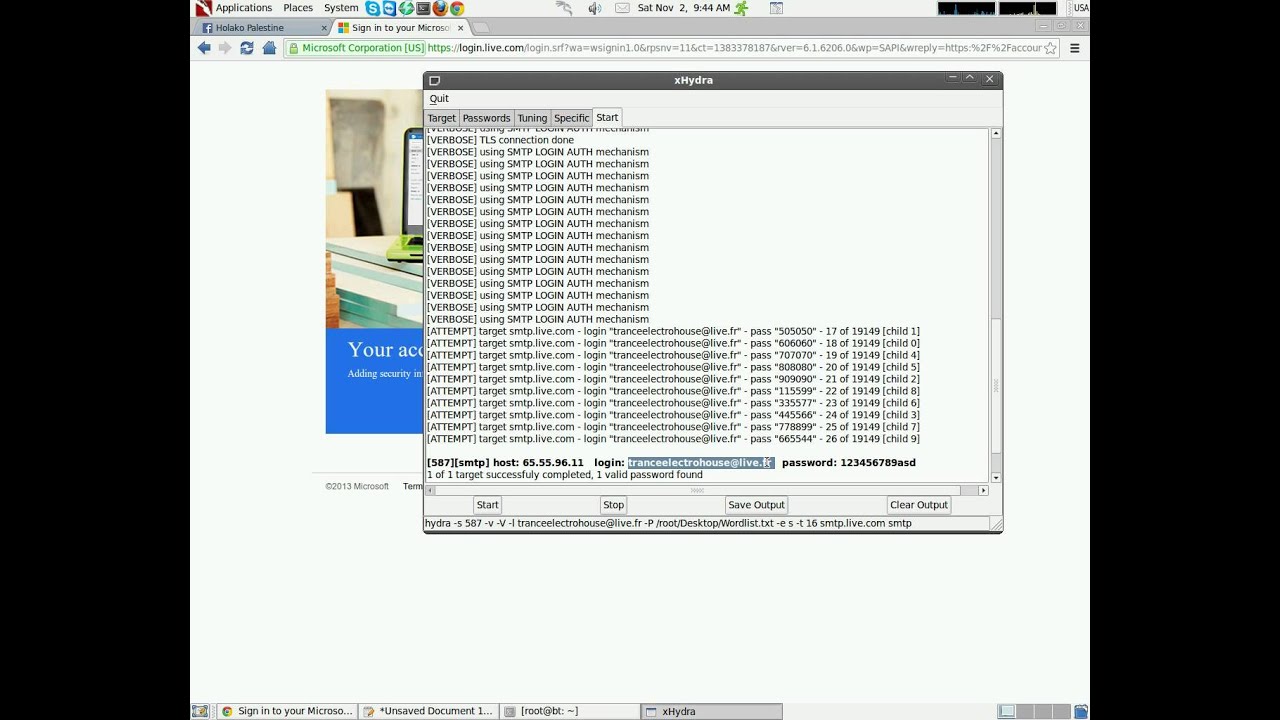Open the Places menu
This screenshot has height=720, width=1280.
298,8
